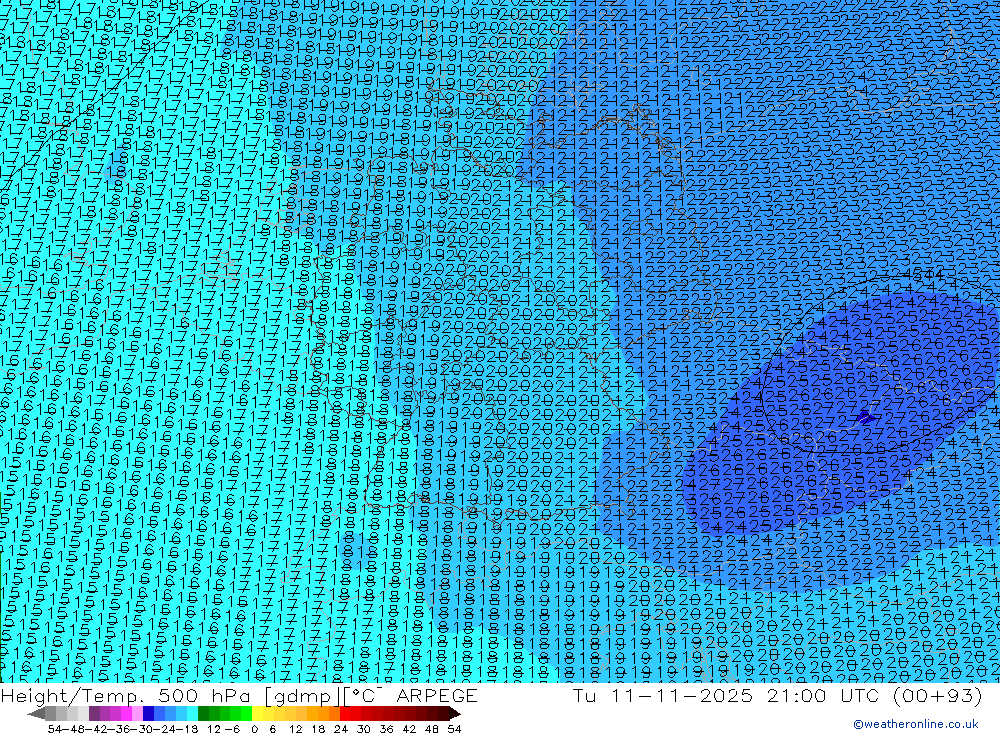
Task: Click the dark green swatch on the color scale
Action: click(203, 714)
